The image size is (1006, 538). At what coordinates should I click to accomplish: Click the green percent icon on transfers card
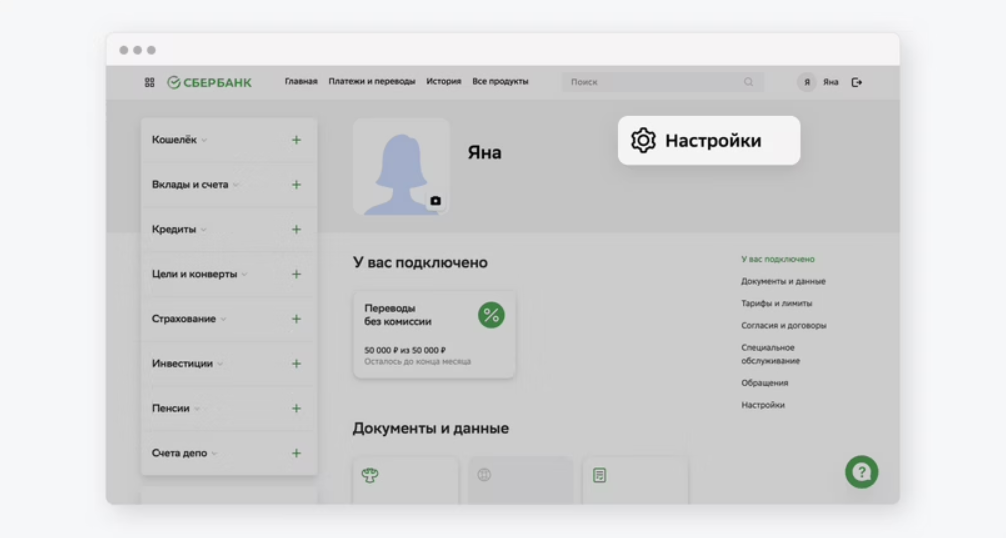tap(491, 315)
